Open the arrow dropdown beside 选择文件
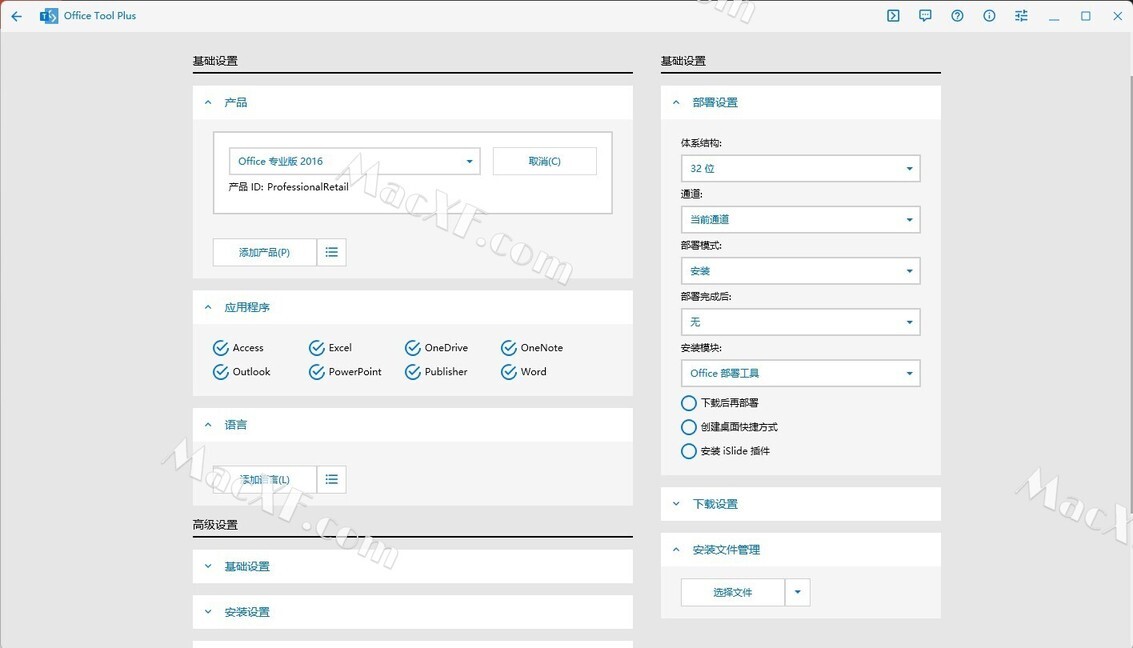1133x648 pixels. pos(798,592)
